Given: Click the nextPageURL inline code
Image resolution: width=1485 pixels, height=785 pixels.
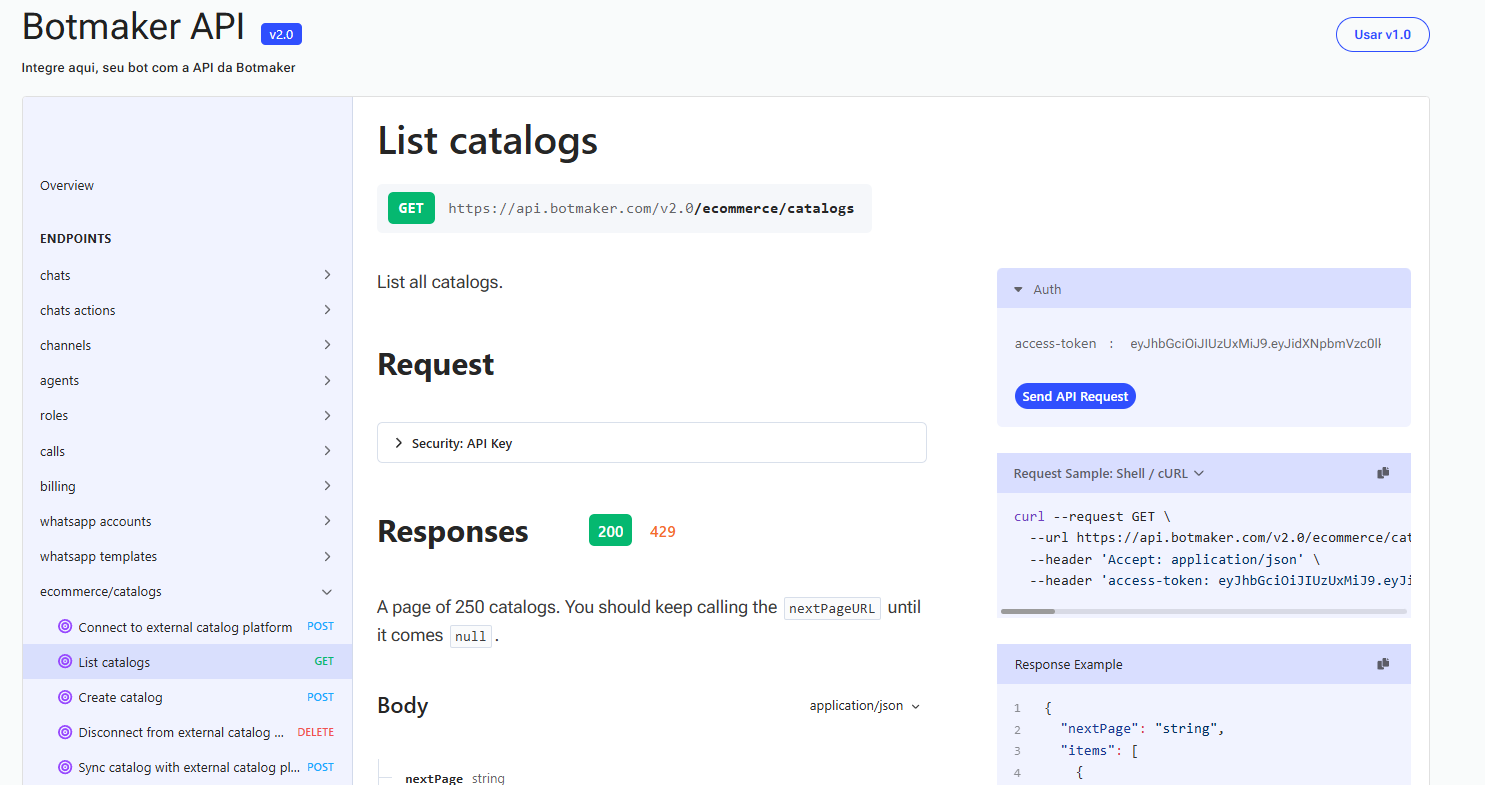Looking at the screenshot, I should click(832, 608).
